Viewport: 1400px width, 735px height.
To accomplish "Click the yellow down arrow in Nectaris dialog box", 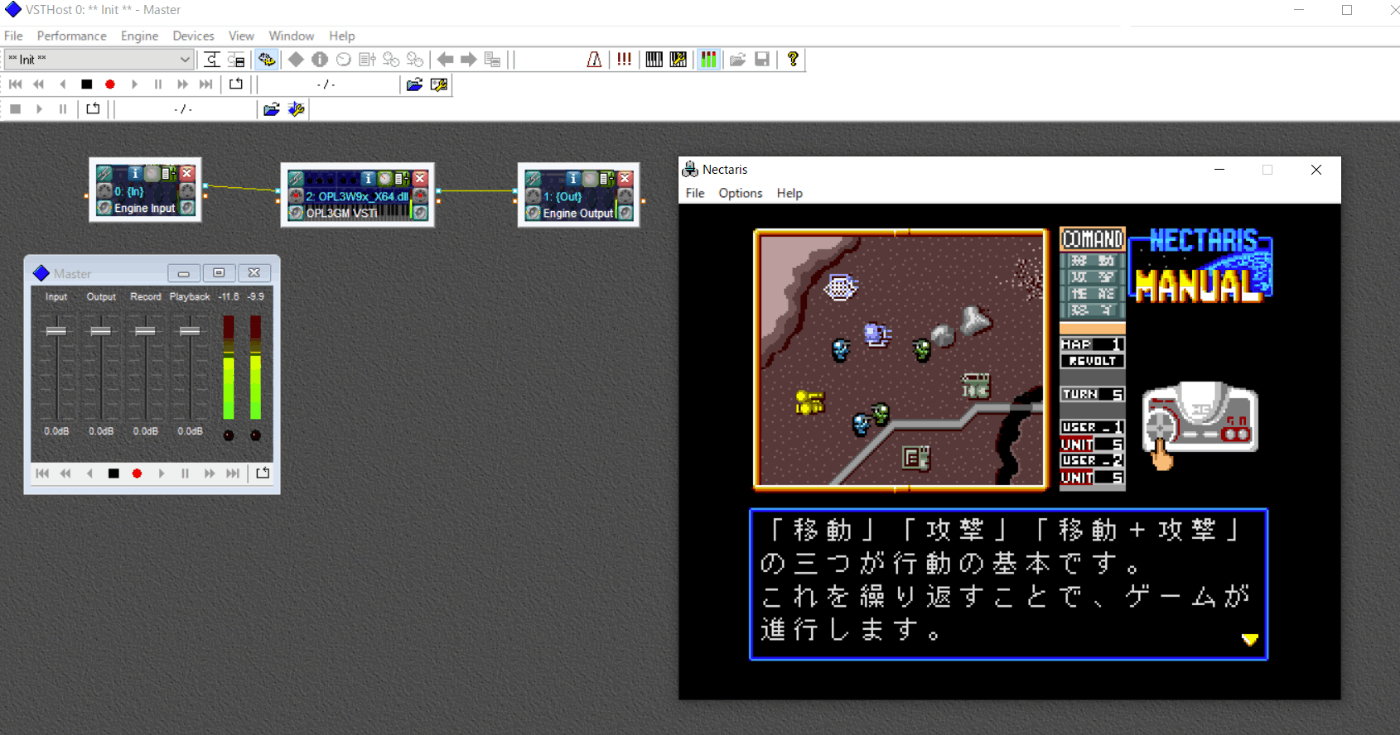I will 1249,640.
